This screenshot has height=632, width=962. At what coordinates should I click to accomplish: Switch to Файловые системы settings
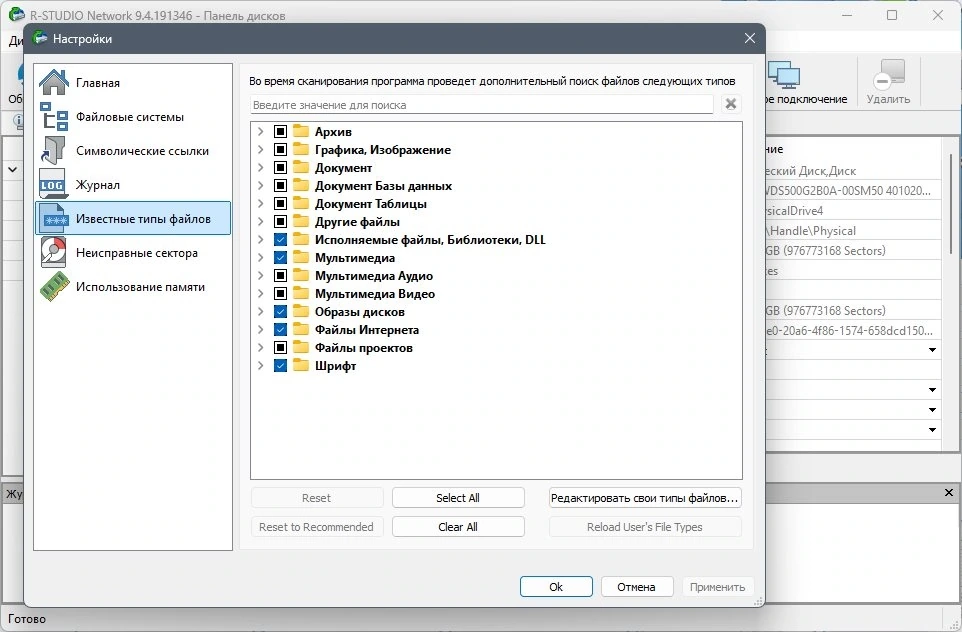point(133,117)
